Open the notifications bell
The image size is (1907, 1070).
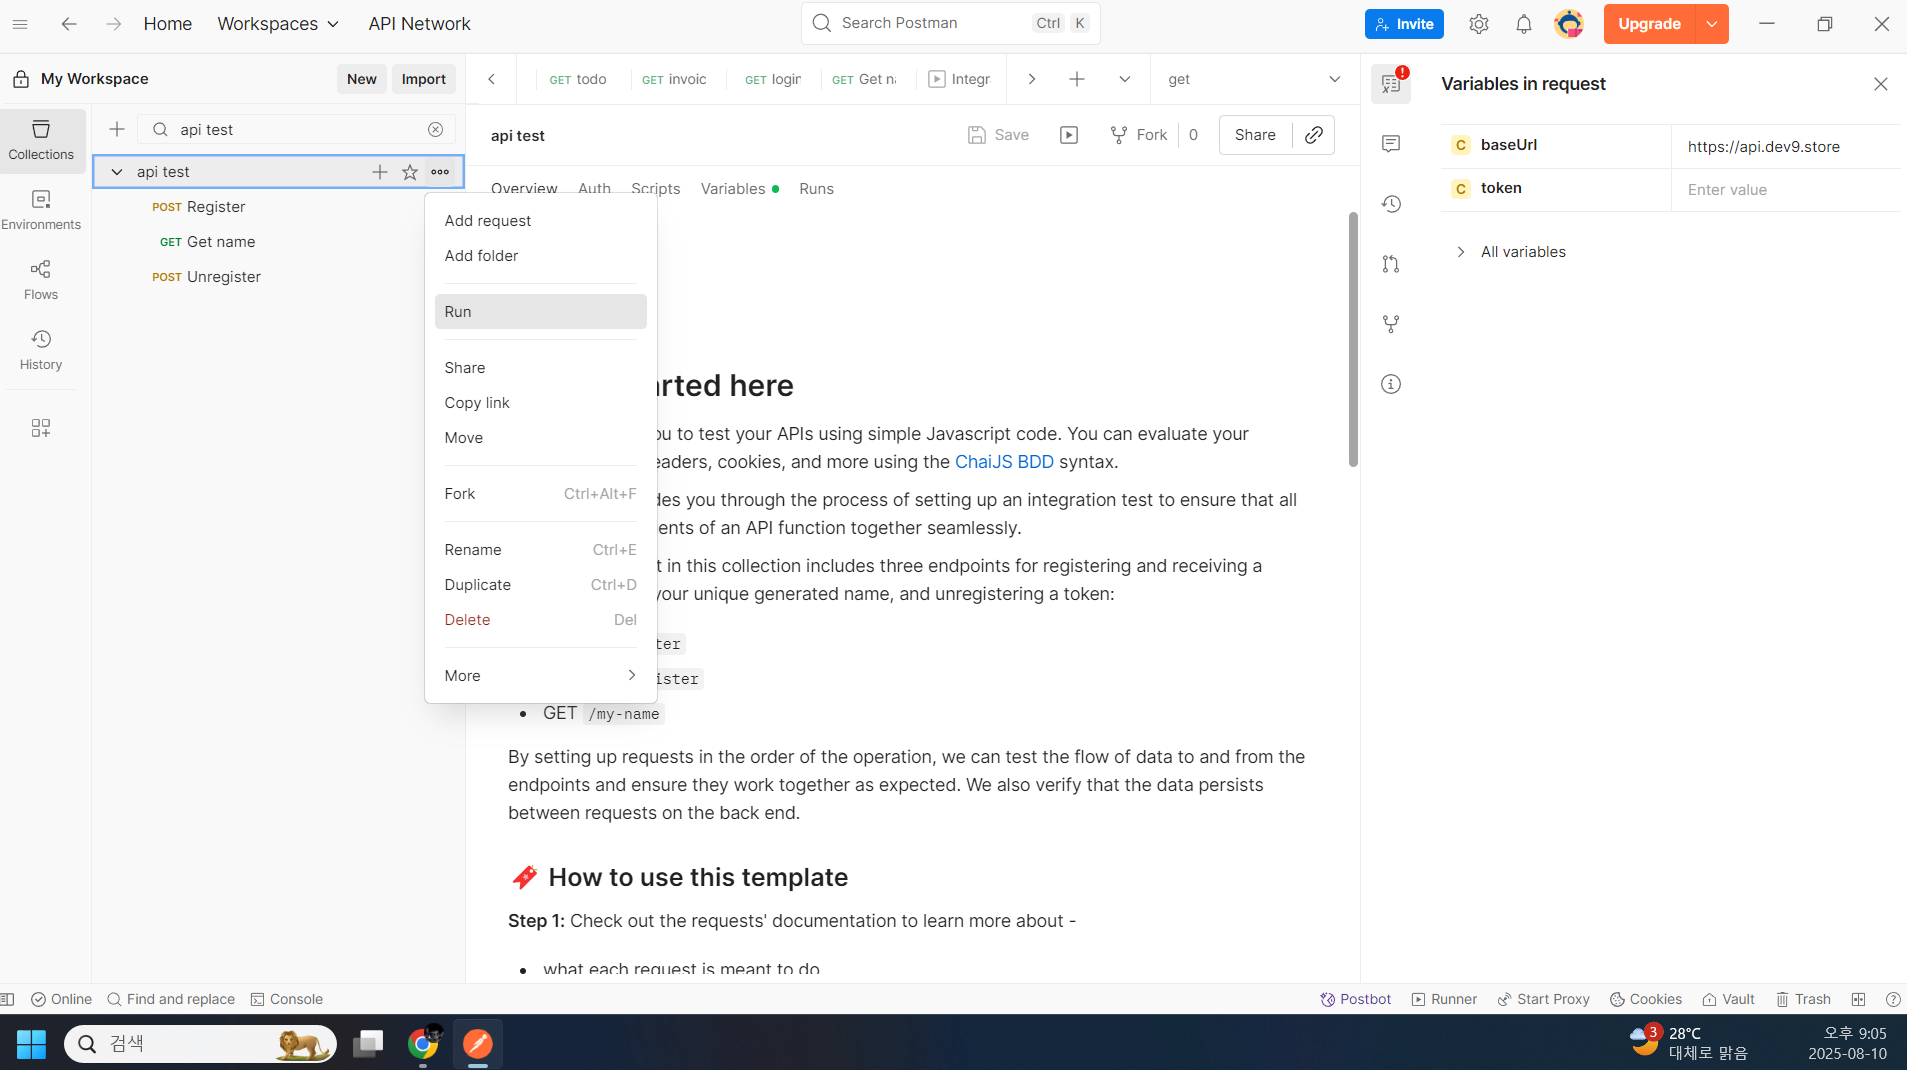(x=1523, y=24)
